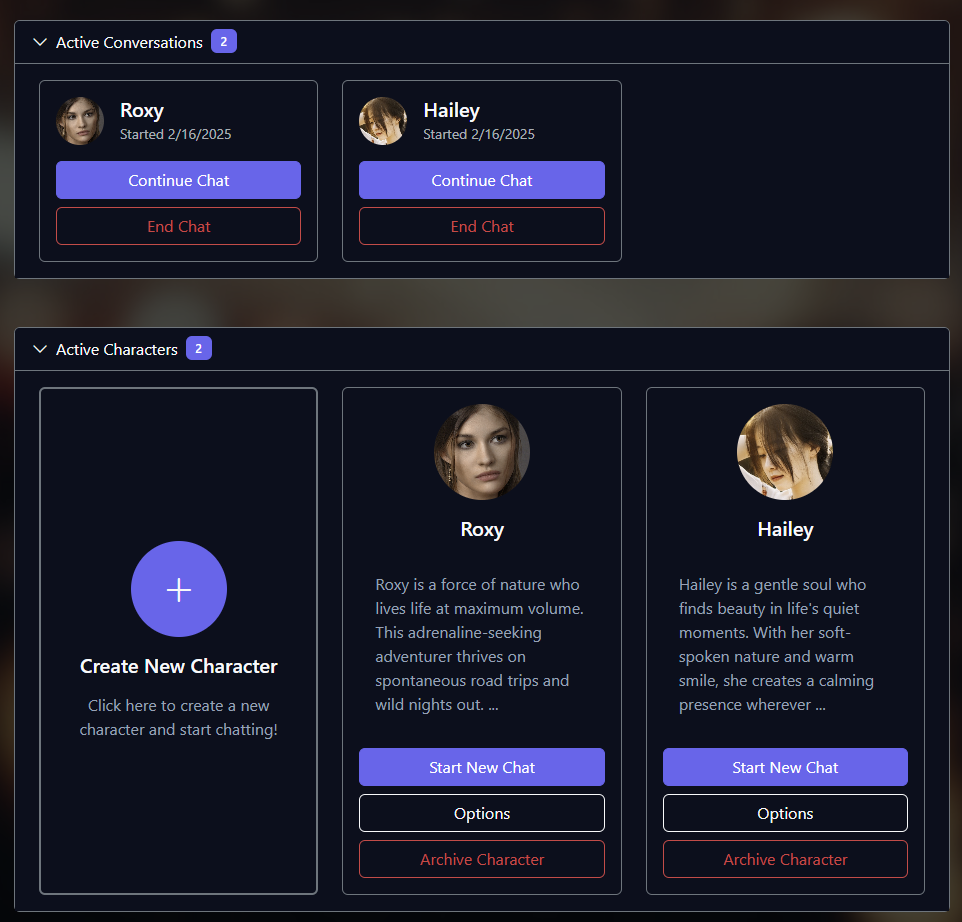Continue chat with Hailey
Screen dimensions: 962x922
point(482,180)
